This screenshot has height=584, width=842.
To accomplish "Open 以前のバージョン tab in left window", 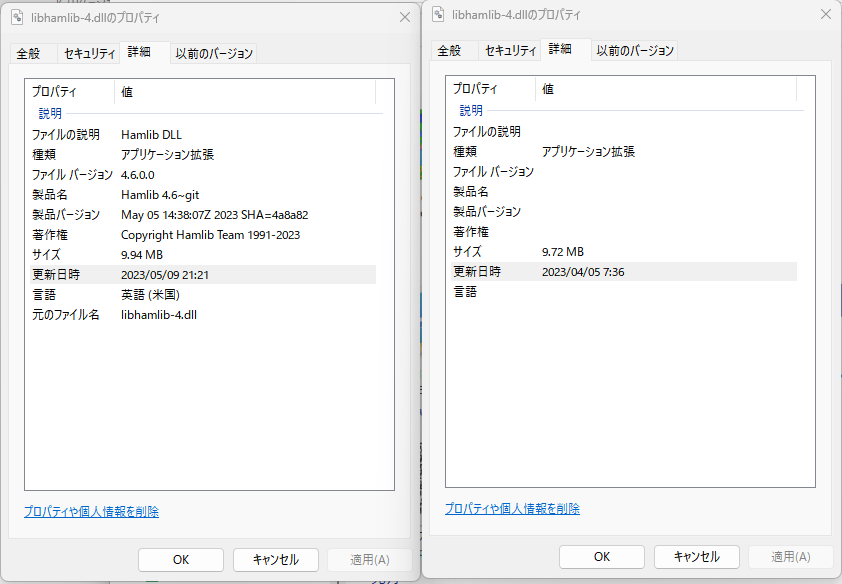I will pyautogui.click(x=214, y=54).
